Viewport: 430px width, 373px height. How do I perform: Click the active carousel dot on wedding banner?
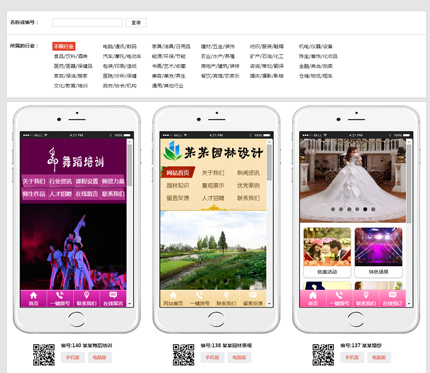click(365, 209)
